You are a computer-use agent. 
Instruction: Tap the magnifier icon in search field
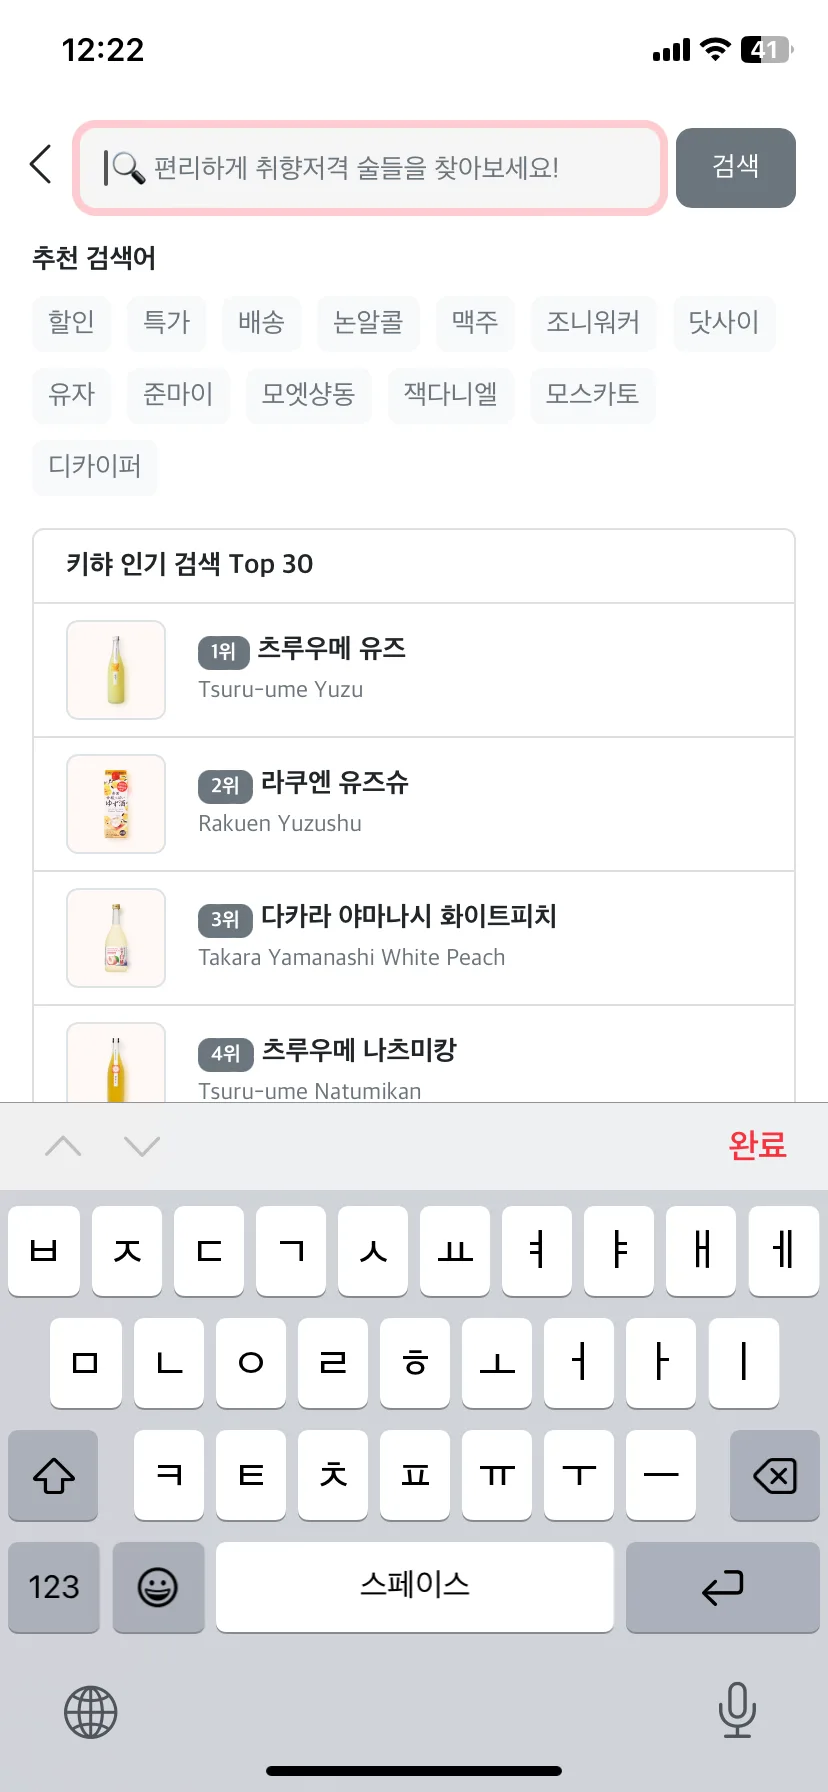point(129,167)
